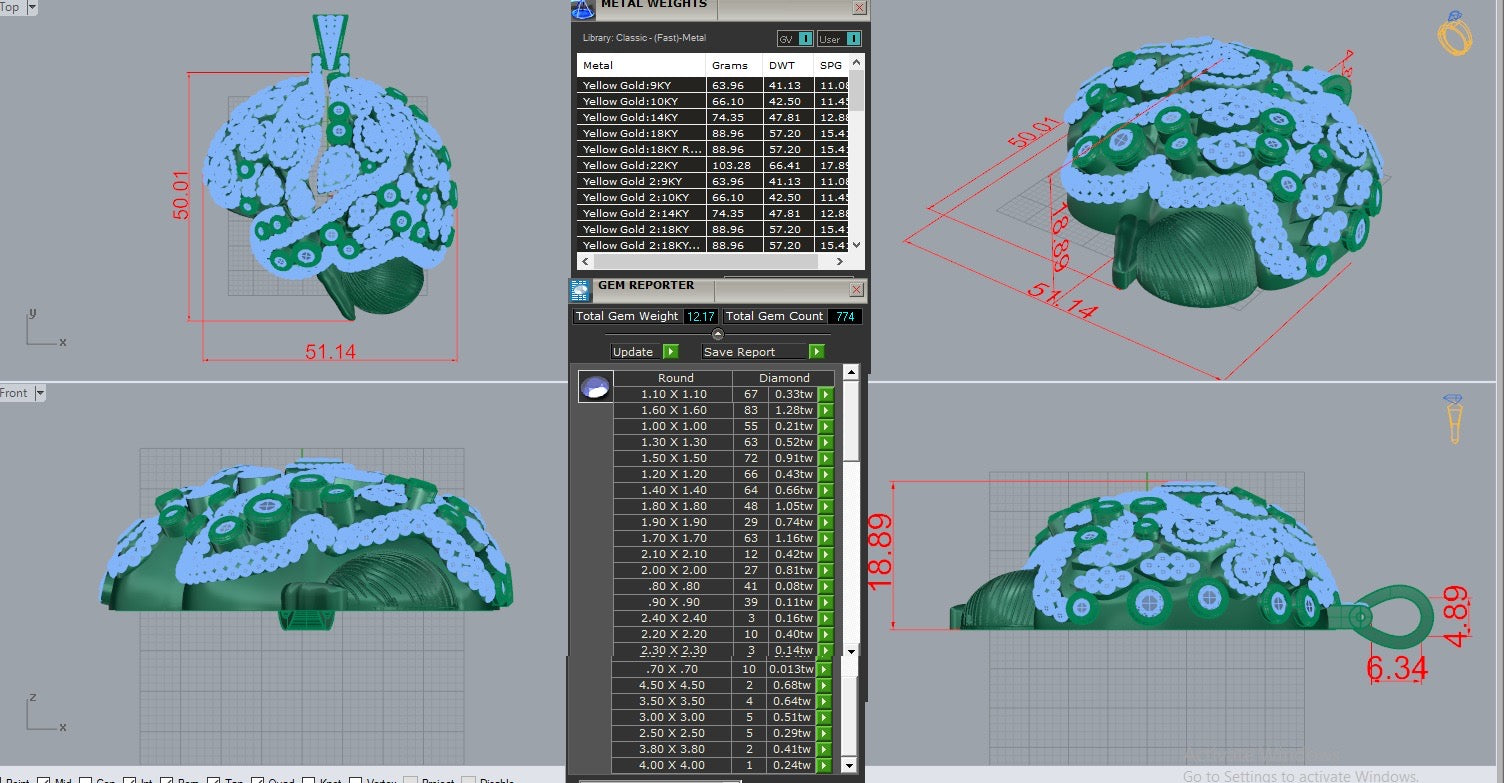Image resolution: width=1512 pixels, height=783 pixels.
Task: Toggle the User switch in Metal Weights
Action: (852, 39)
